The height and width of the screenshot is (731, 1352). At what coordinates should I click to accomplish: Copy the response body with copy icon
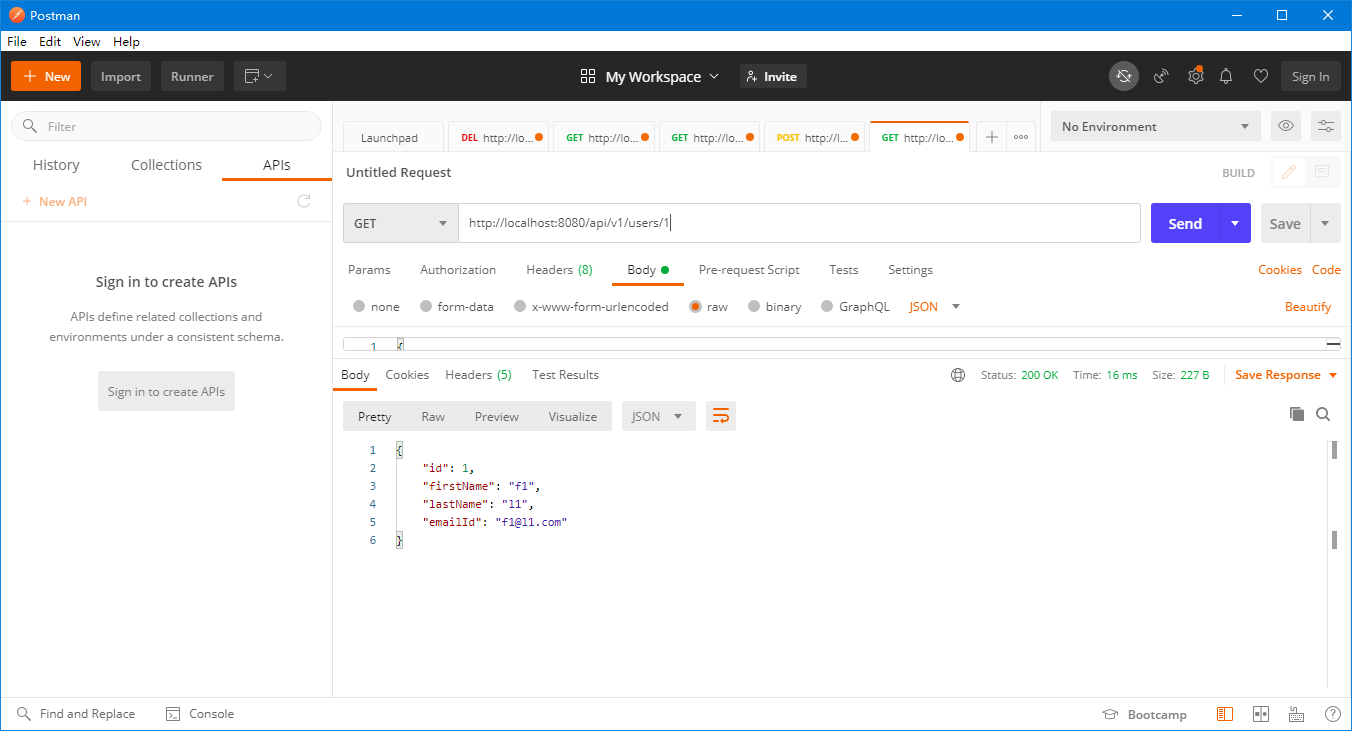pos(1297,414)
